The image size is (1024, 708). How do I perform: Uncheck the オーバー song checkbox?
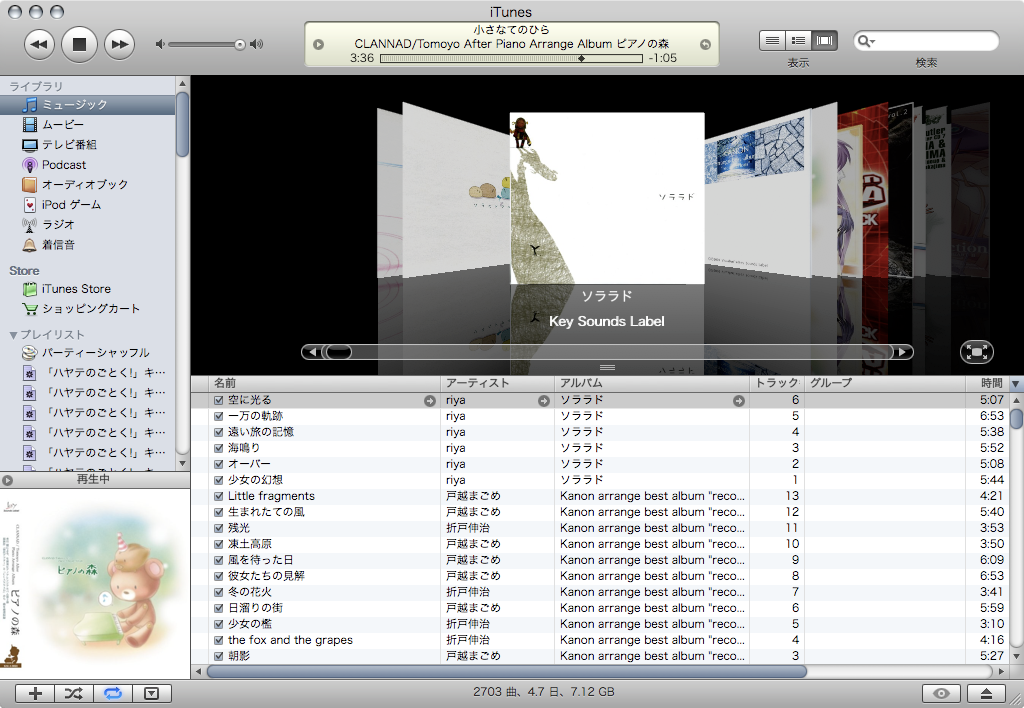[x=219, y=464]
